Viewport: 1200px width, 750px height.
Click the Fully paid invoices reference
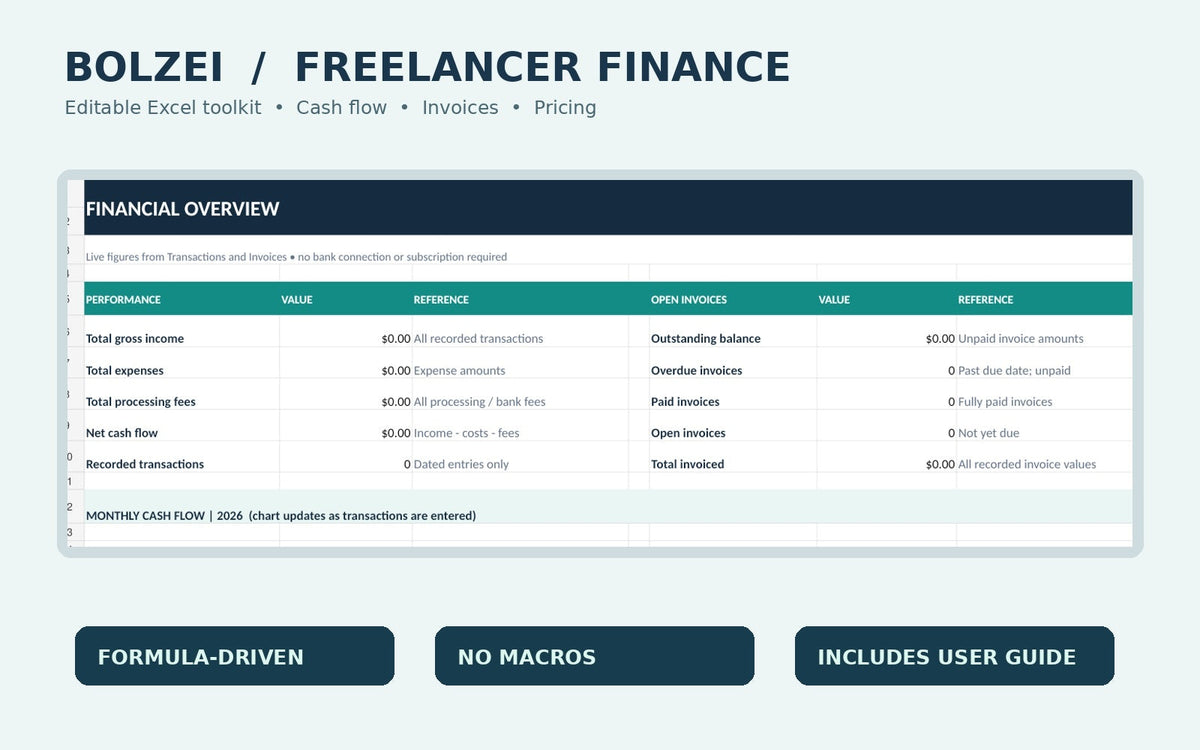point(1005,402)
